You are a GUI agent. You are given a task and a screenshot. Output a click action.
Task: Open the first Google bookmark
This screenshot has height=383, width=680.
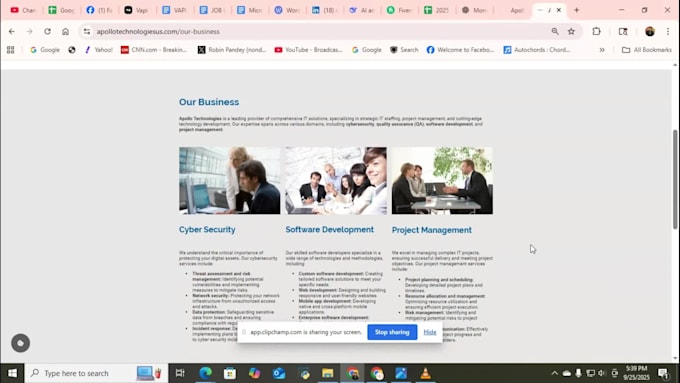45,50
